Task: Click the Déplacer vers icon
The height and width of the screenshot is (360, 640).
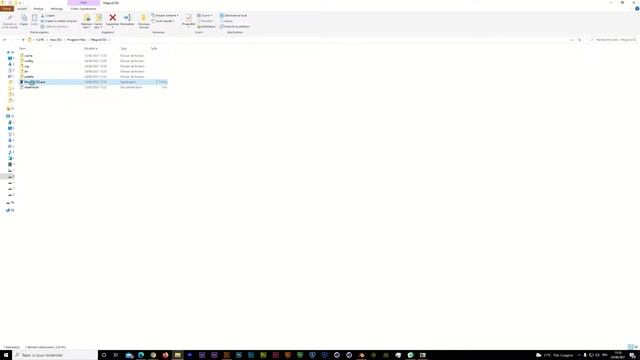Action: coord(87,18)
